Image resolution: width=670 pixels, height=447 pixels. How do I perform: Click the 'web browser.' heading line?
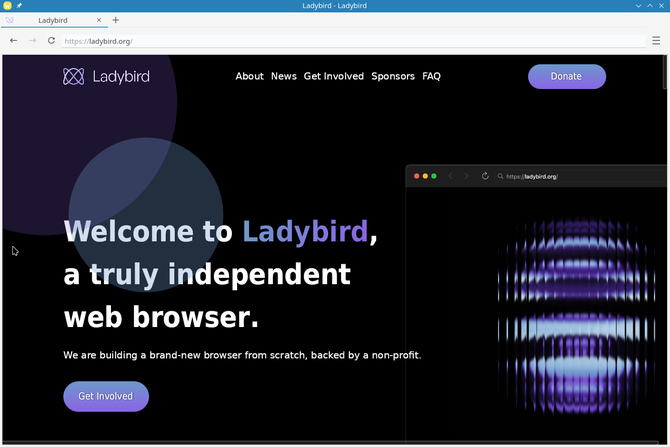click(161, 318)
